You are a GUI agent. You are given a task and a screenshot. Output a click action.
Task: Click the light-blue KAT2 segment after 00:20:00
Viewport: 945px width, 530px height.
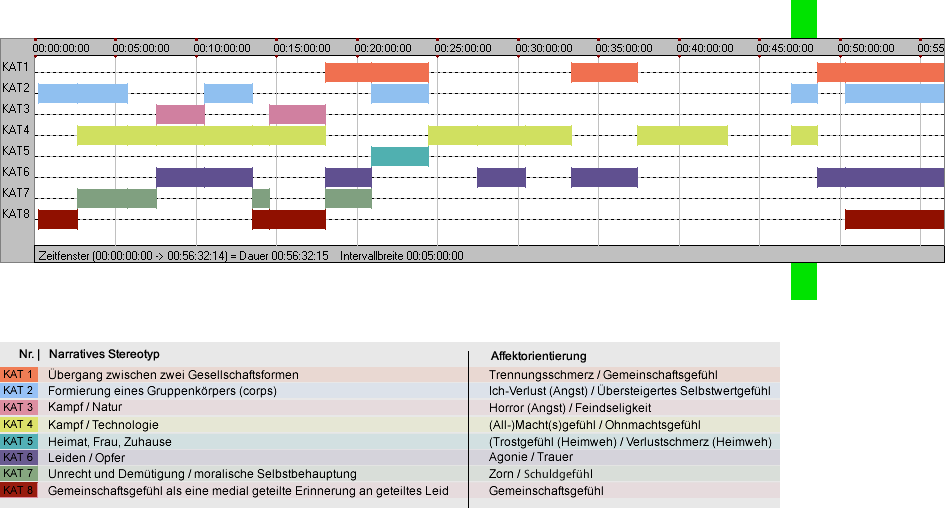tap(400, 93)
